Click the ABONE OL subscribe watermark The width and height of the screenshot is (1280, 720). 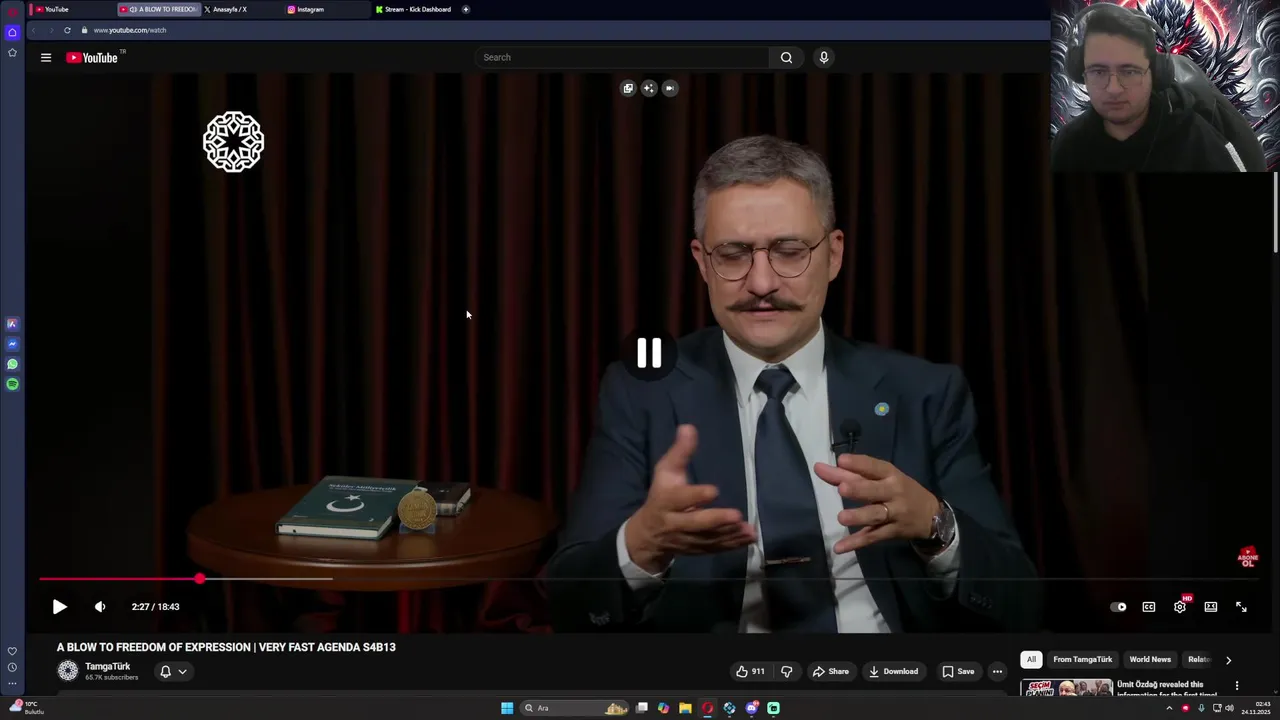tap(1248, 557)
